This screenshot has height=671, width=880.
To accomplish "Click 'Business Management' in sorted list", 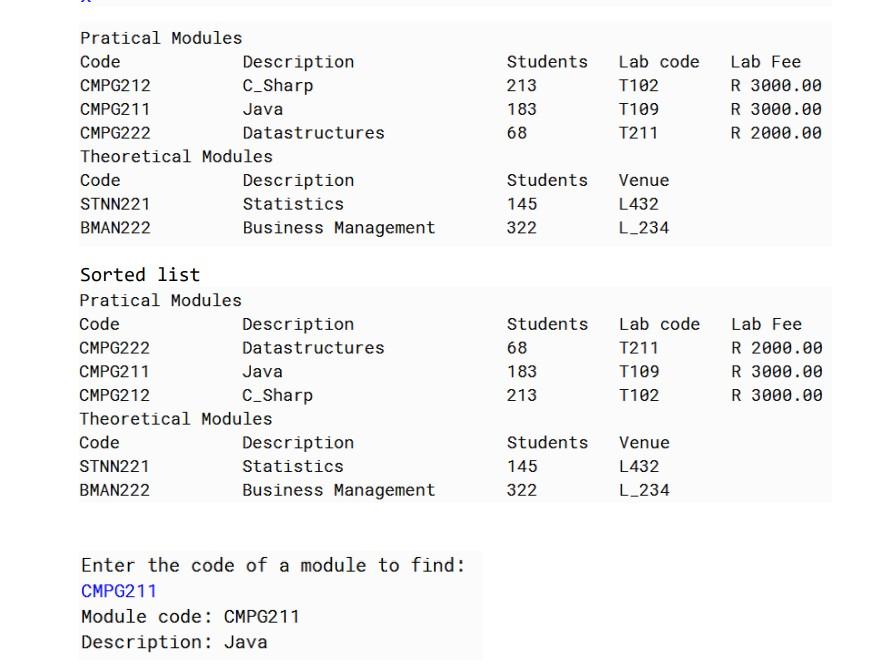I will (x=338, y=490).
